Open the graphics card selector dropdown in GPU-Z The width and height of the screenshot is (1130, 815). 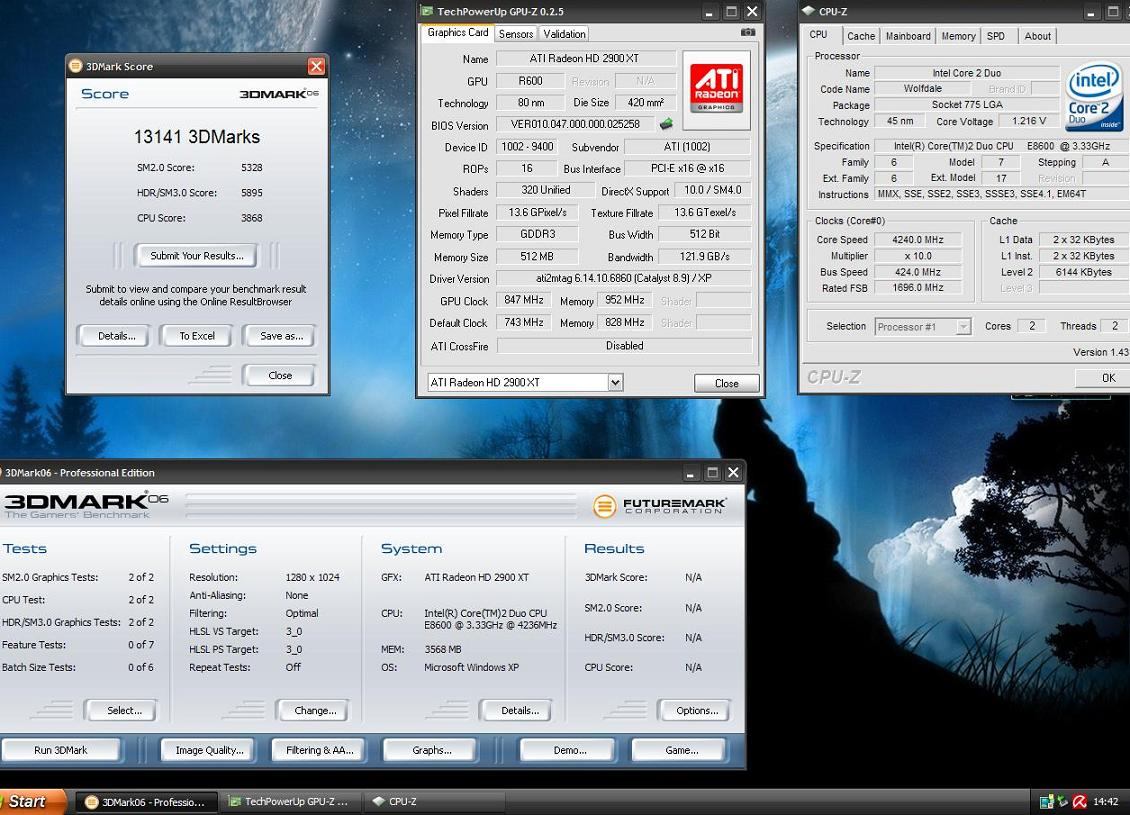point(615,383)
